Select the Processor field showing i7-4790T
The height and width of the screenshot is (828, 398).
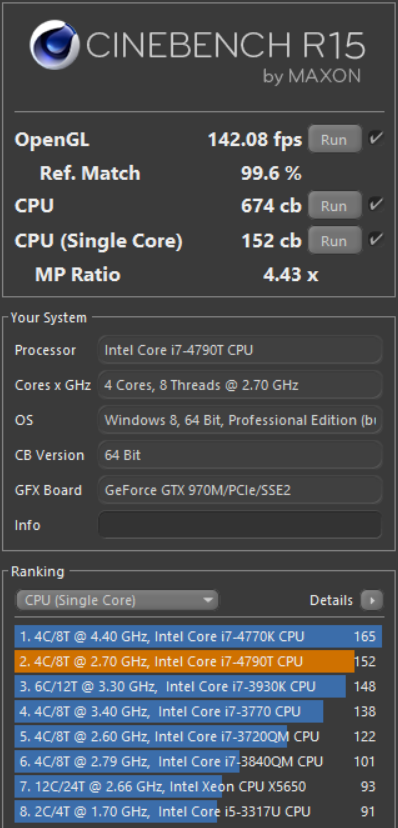click(x=240, y=350)
